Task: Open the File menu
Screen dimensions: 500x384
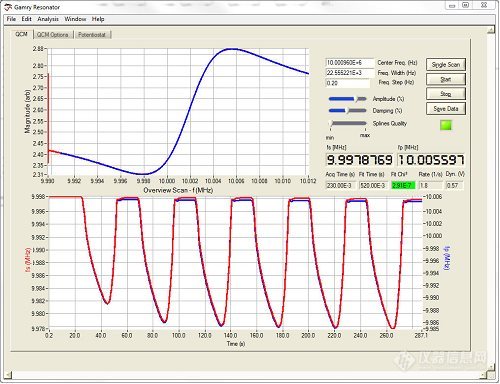Action: point(11,19)
